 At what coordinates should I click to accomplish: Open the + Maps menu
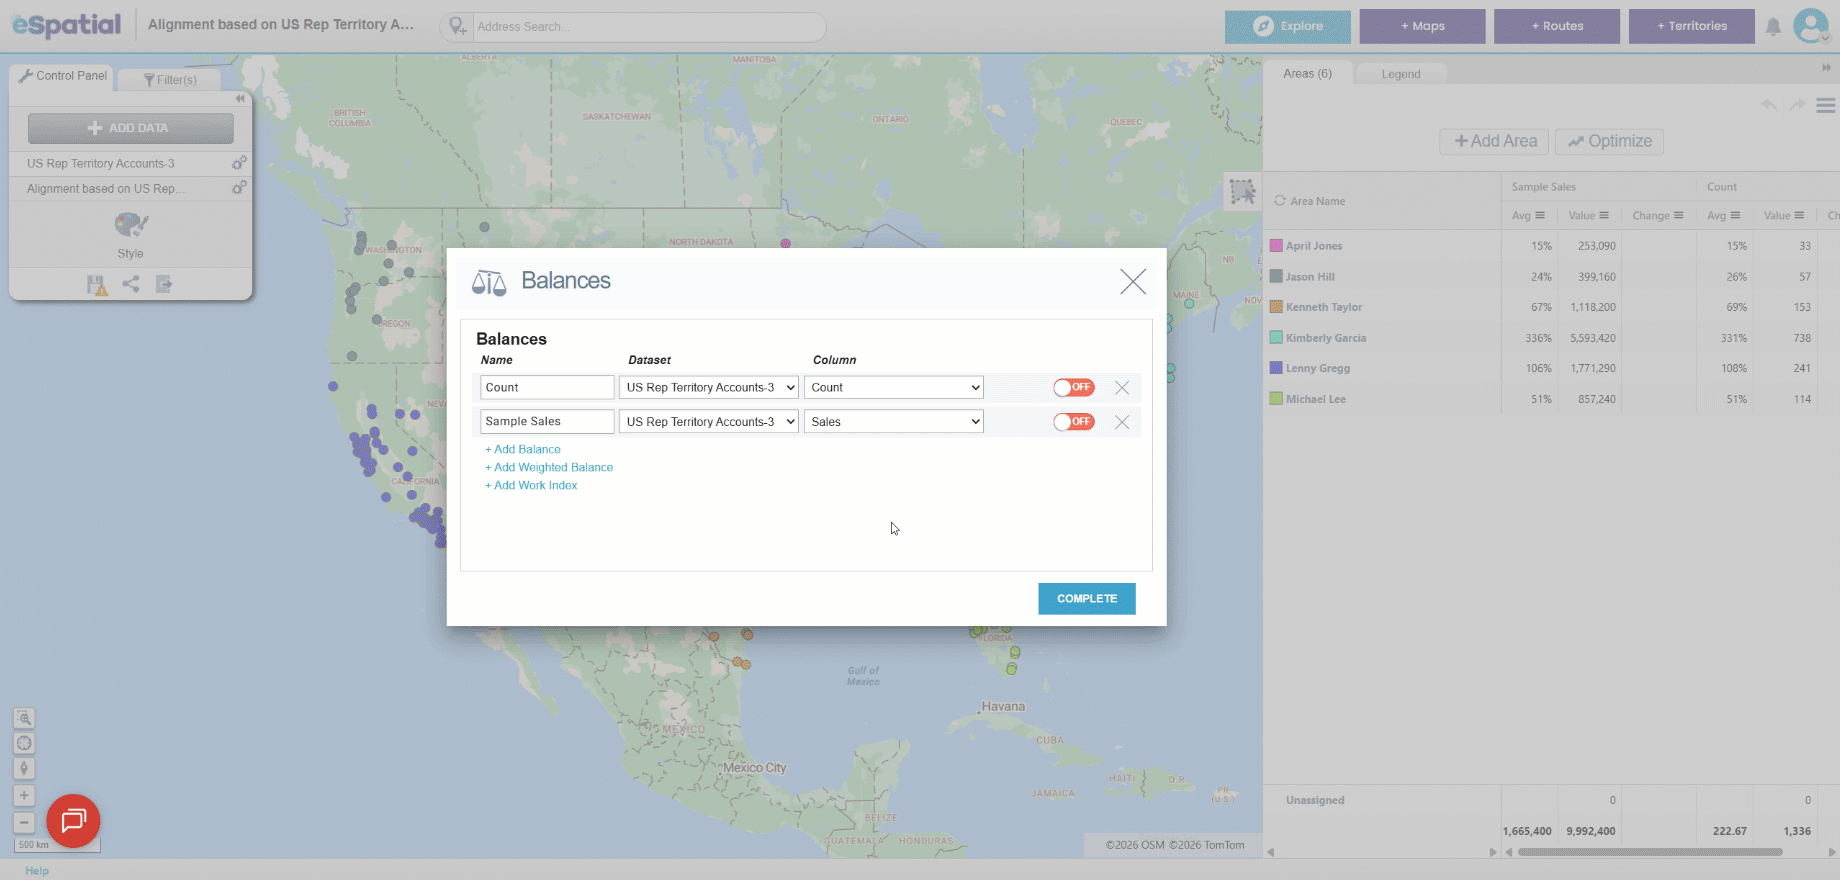1422,26
